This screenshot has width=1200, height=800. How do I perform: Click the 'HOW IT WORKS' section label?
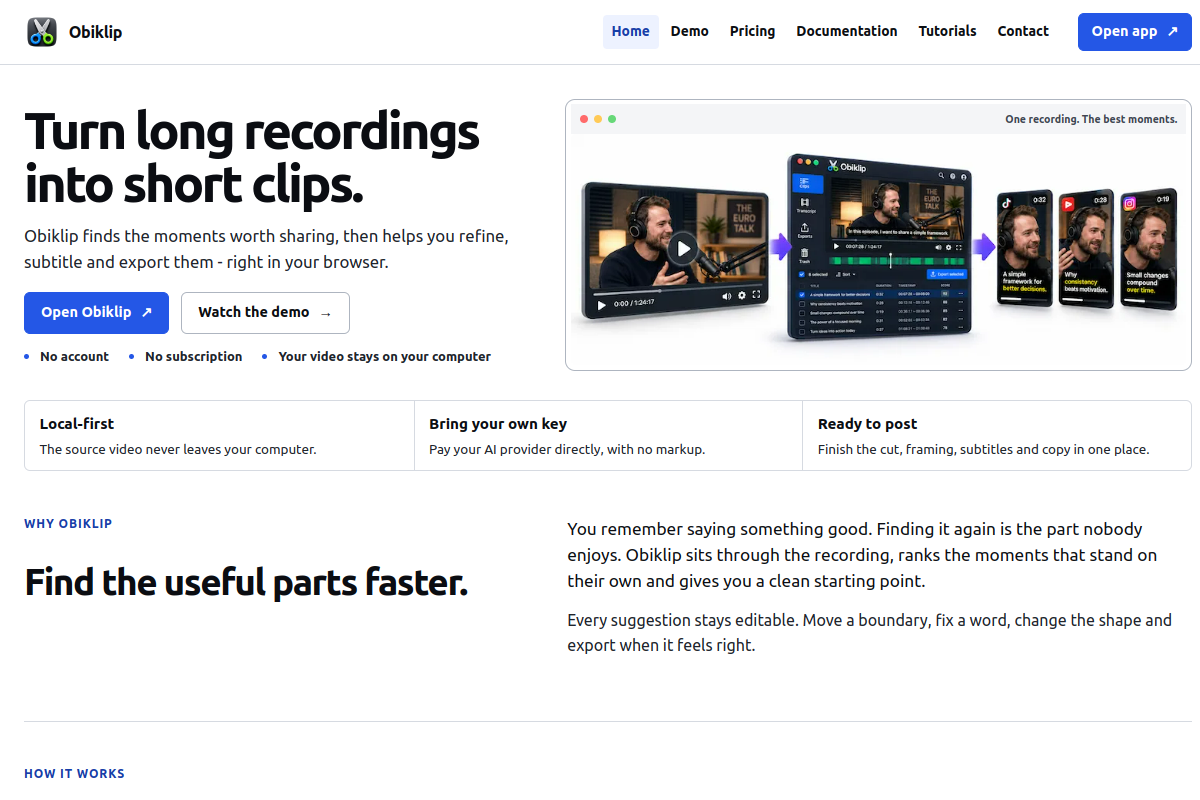pyautogui.click(x=74, y=773)
